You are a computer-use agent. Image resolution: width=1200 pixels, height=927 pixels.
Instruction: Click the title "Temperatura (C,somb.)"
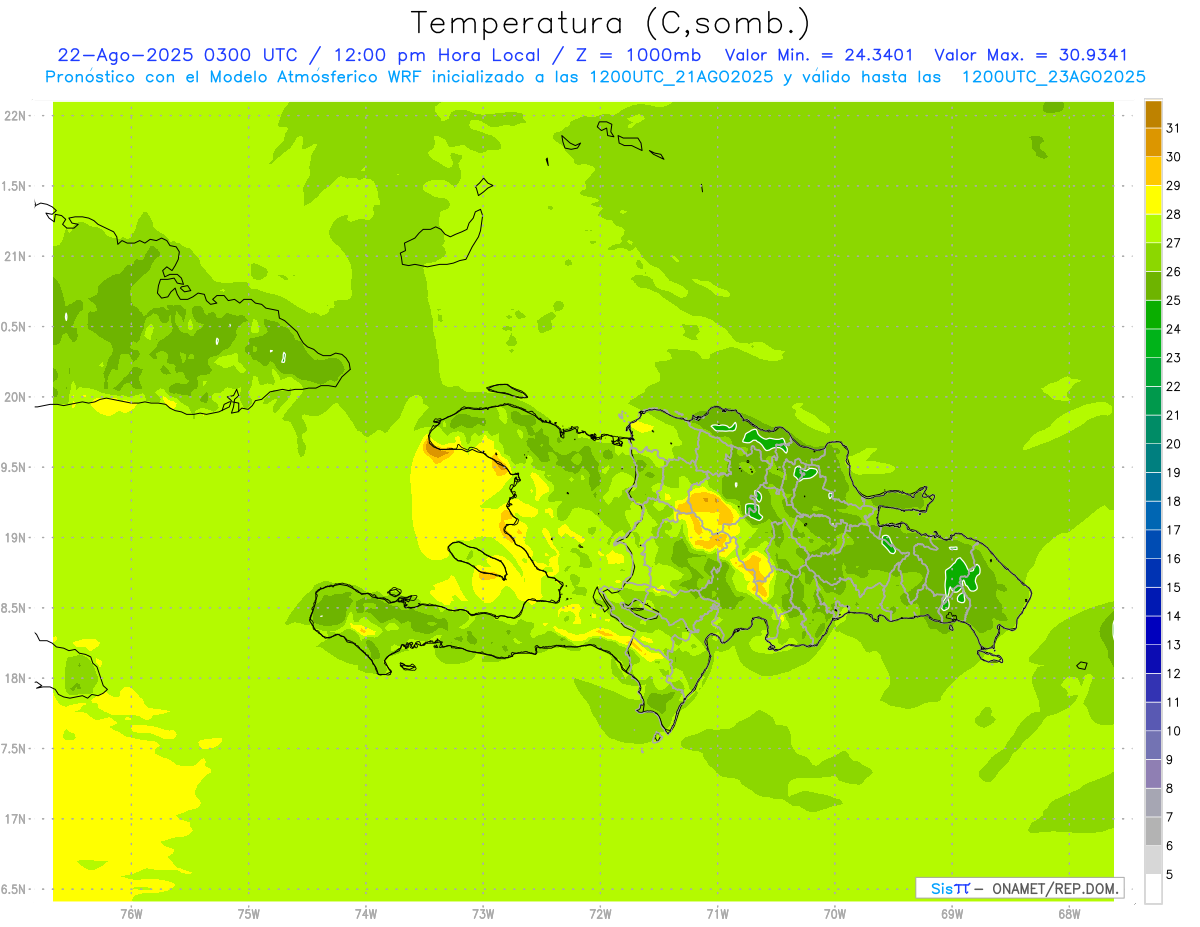tap(610, 24)
